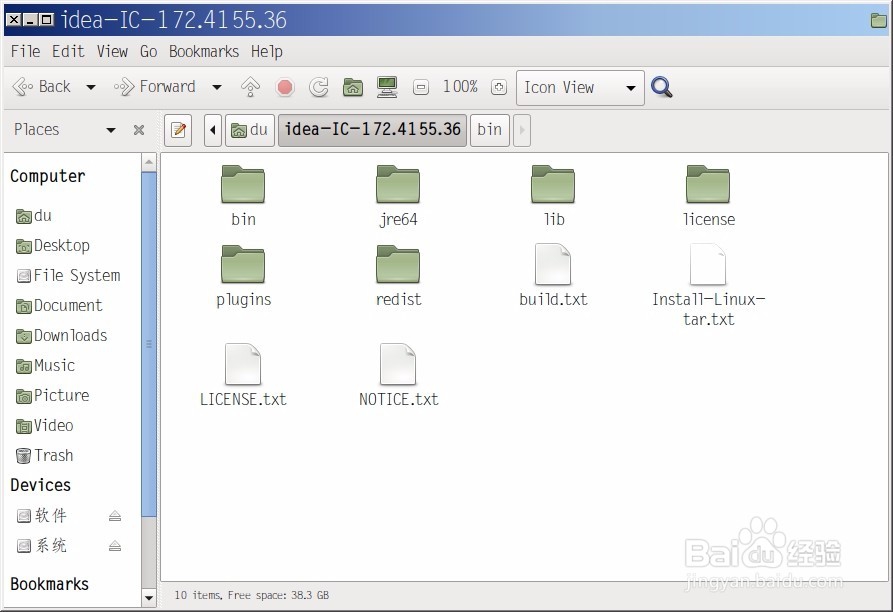Select the jre64 folder icon
893x612 pixels.
pyautogui.click(x=398, y=184)
